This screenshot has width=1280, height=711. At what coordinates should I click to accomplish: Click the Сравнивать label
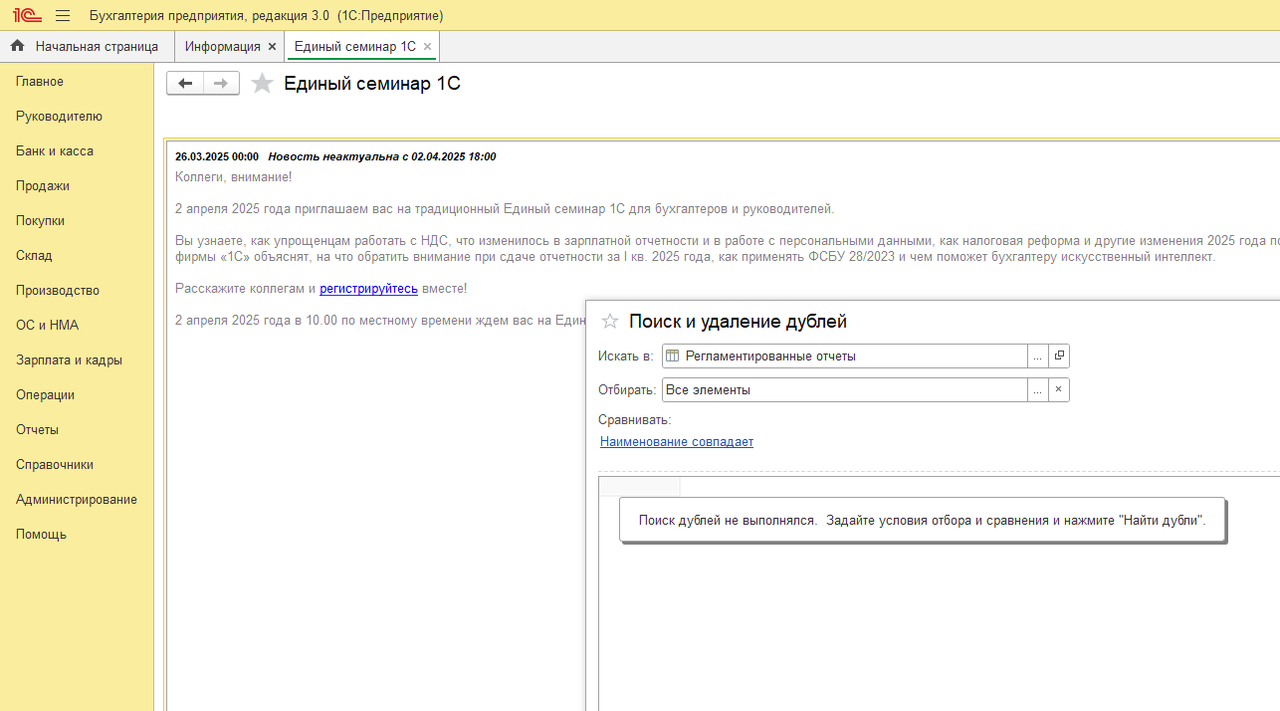[x=635, y=420]
